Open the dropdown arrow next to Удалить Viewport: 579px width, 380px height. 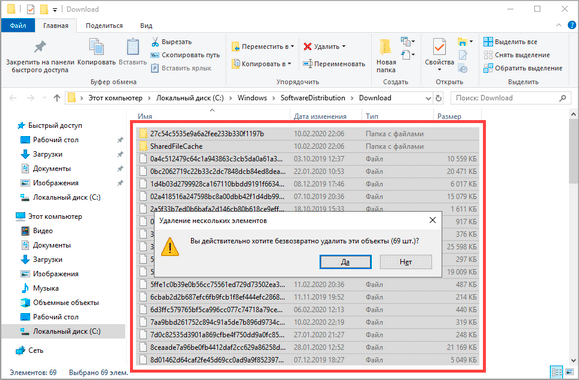pyautogui.click(x=343, y=46)
